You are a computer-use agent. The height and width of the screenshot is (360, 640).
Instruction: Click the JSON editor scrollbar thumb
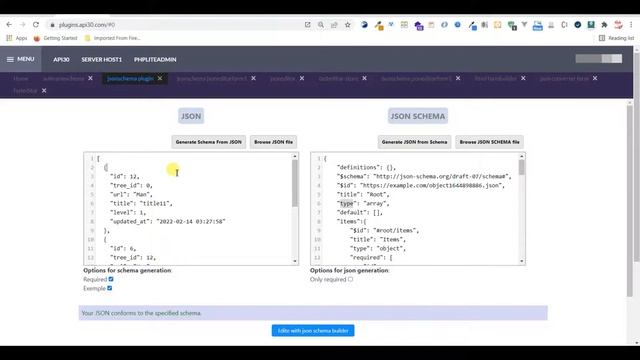[x=295, y=183]
